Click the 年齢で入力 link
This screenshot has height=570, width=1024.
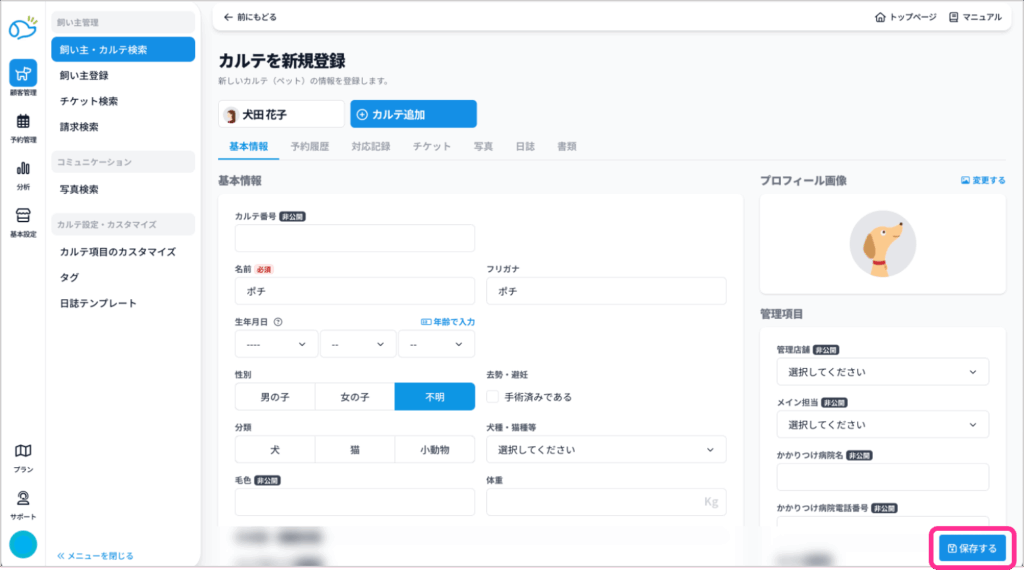click(x=448, y=322)
